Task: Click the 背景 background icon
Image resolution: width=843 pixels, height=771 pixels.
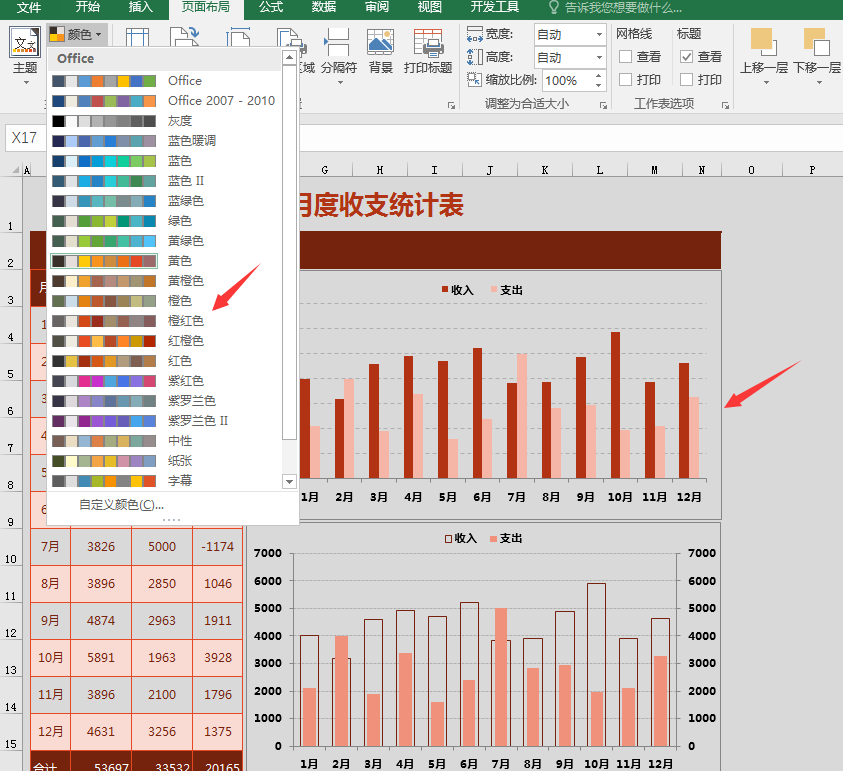Action: (x=380, y=42)
